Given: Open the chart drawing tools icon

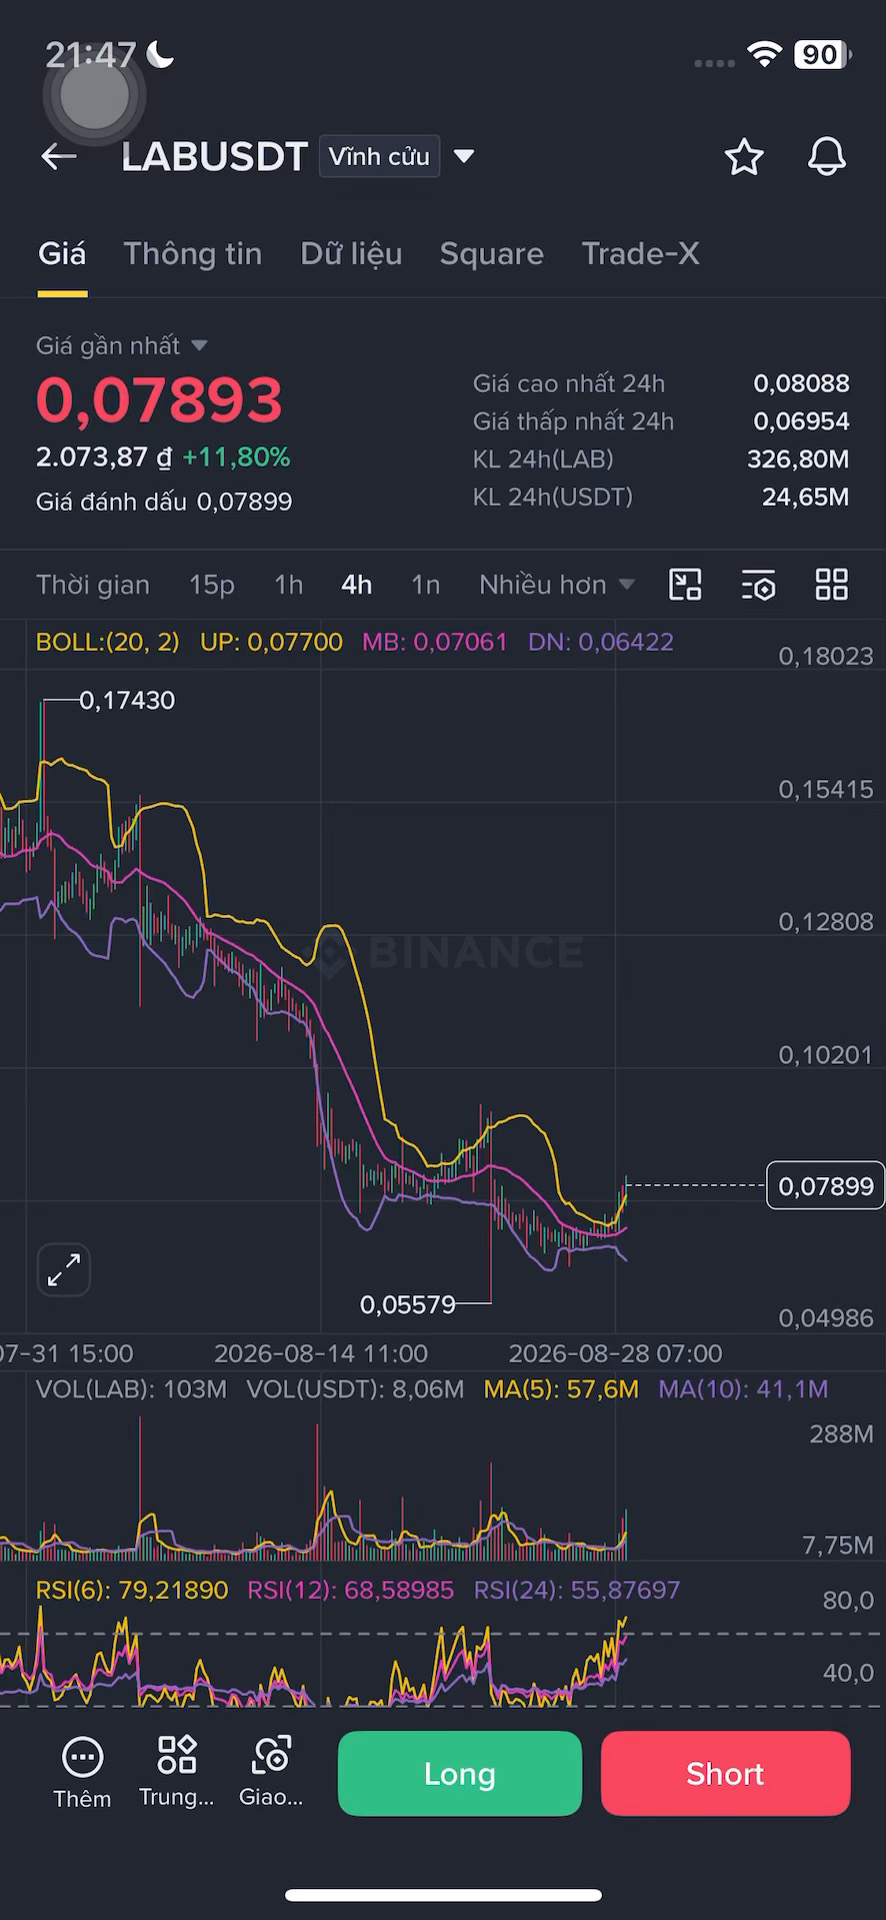Looking at the screenshot, I should [x=685, y=585].
